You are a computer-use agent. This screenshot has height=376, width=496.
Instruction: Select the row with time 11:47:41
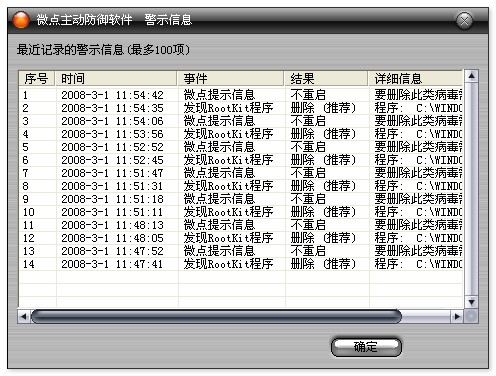tap(241, 264)
